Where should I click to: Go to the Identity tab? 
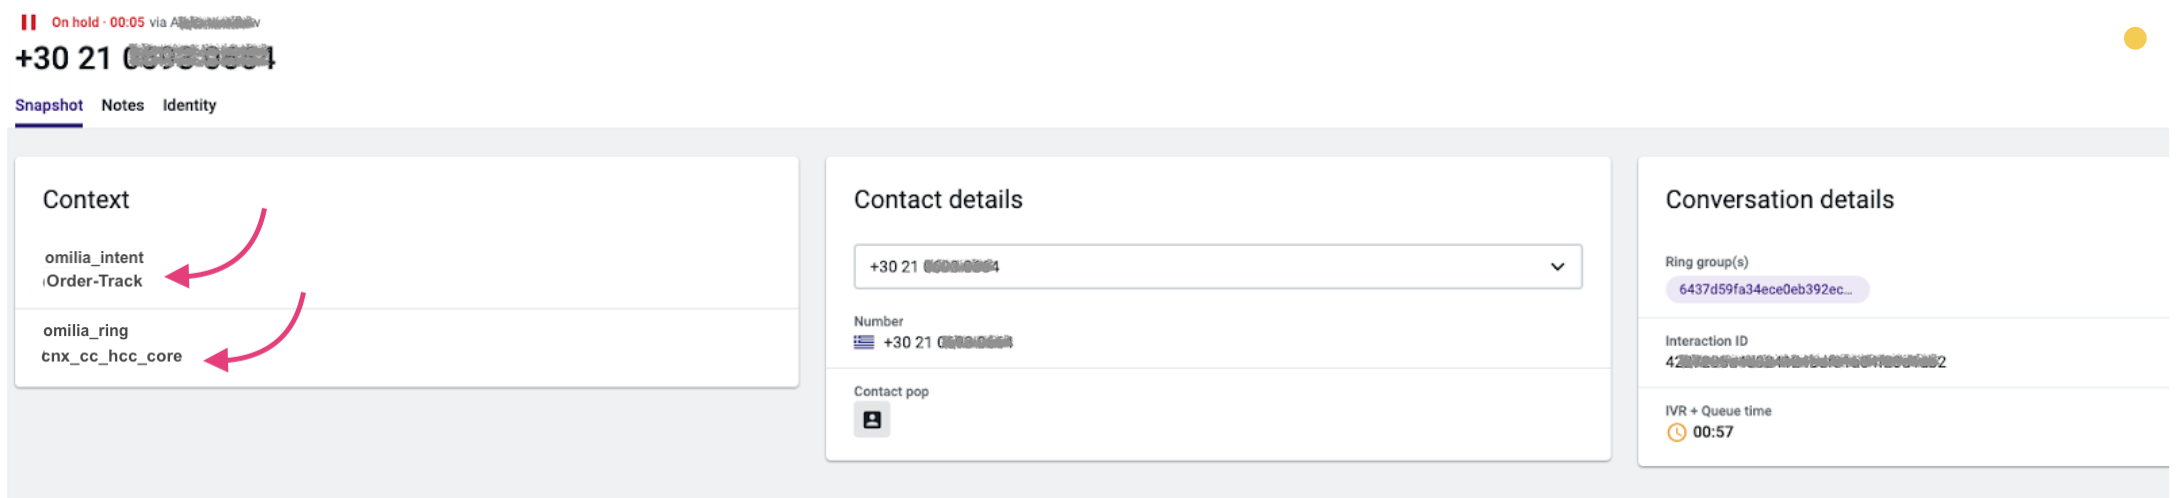click(x=189, y=105)
